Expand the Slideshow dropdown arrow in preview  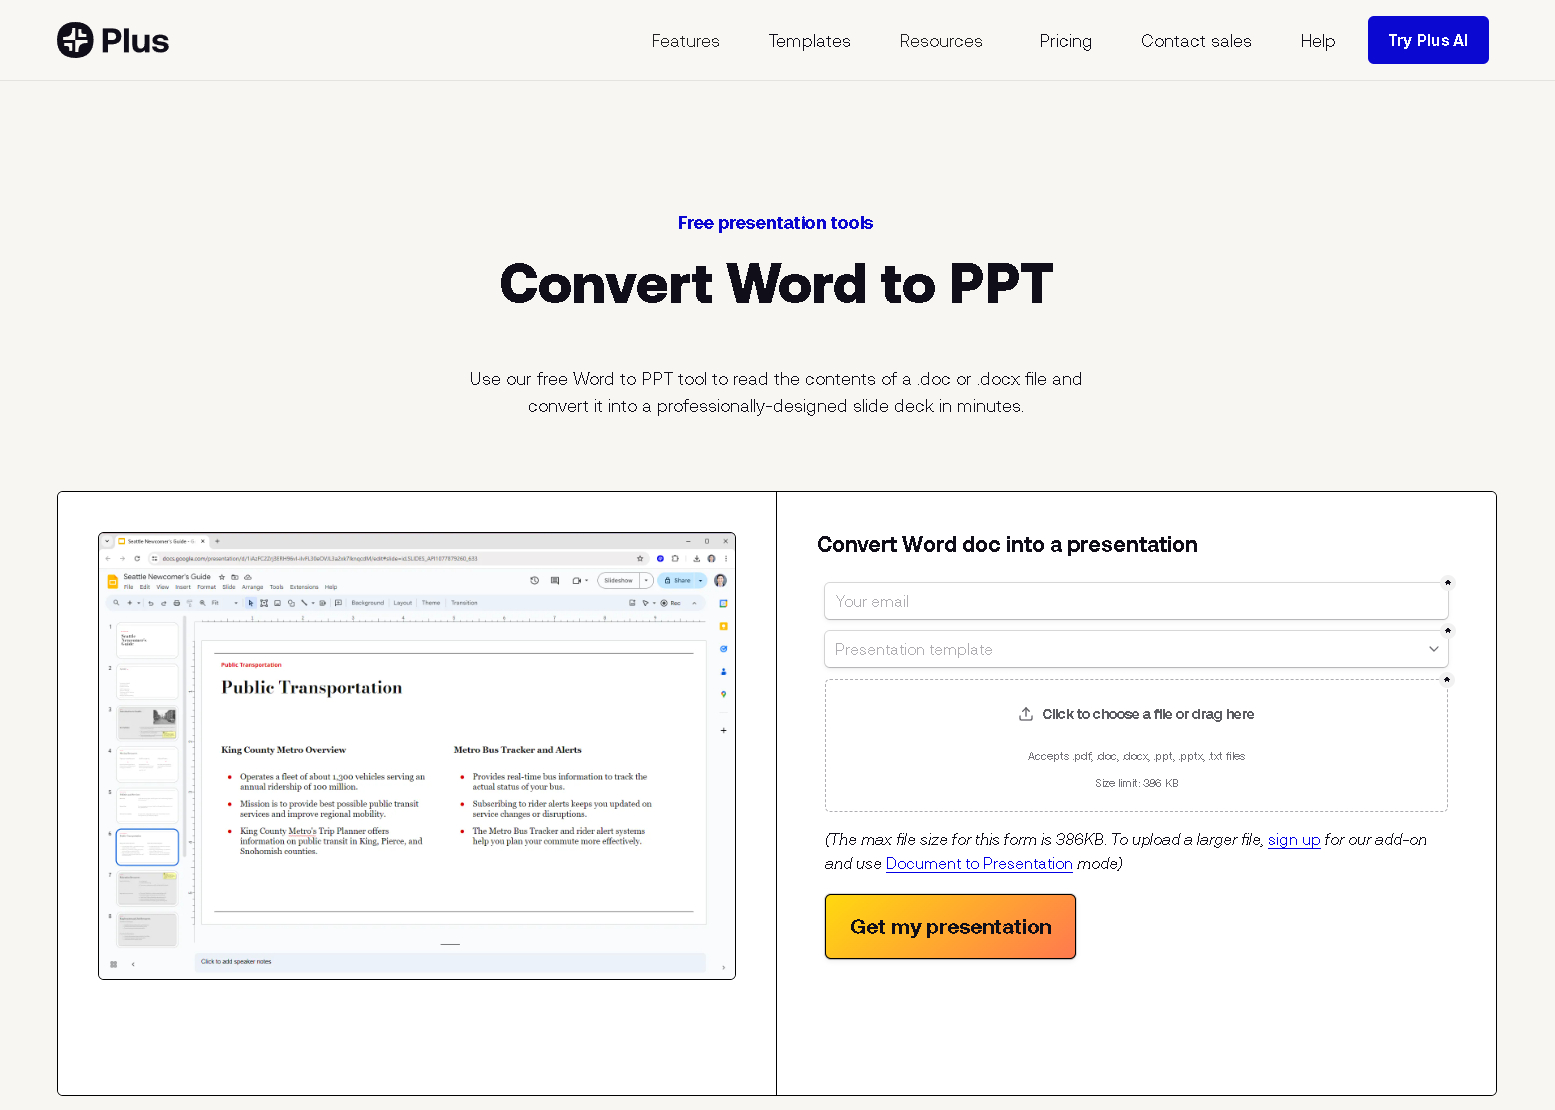point(647,580)
